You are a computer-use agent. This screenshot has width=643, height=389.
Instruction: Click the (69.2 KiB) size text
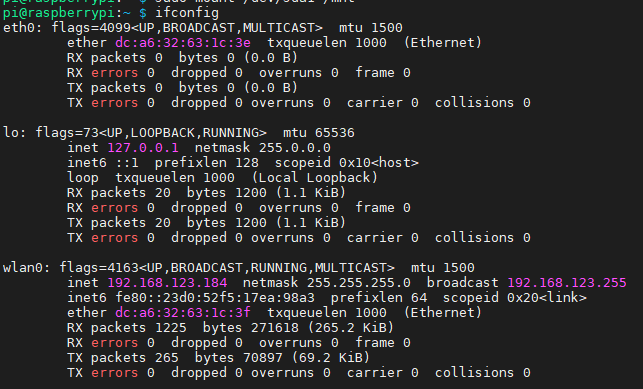(331, 358)
